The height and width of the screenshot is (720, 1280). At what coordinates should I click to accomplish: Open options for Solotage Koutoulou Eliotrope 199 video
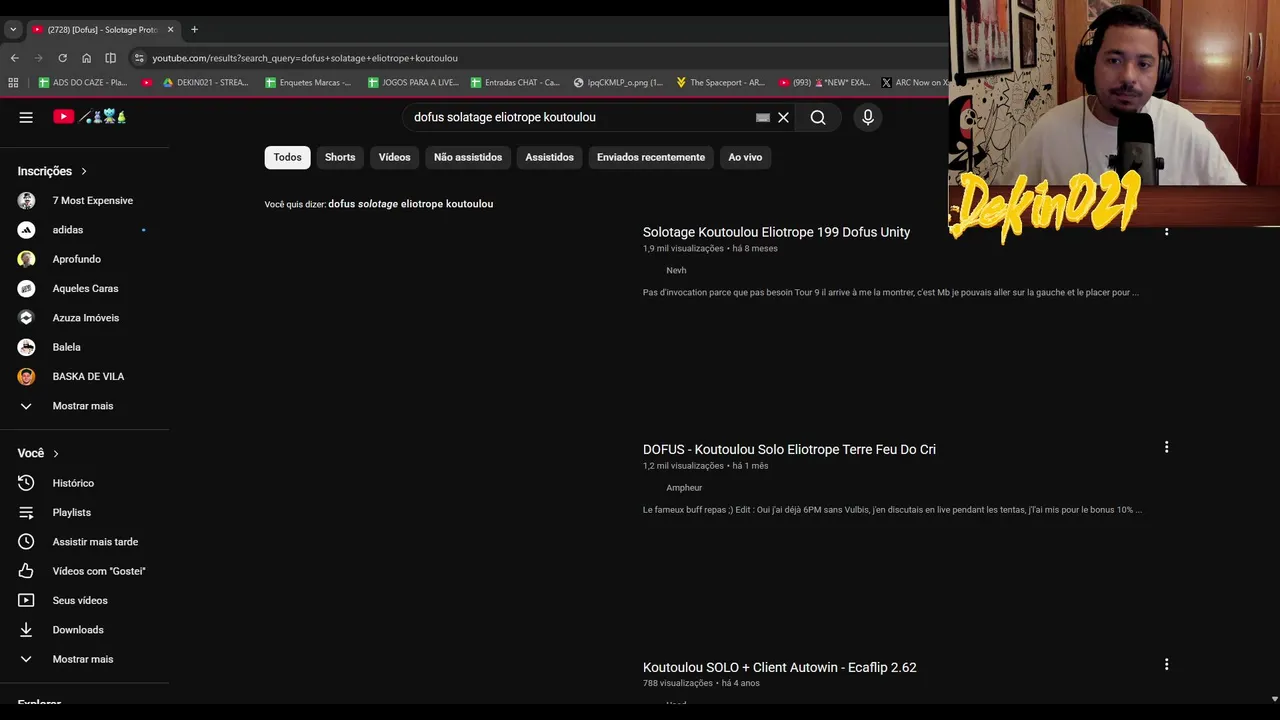(1166, 231)
